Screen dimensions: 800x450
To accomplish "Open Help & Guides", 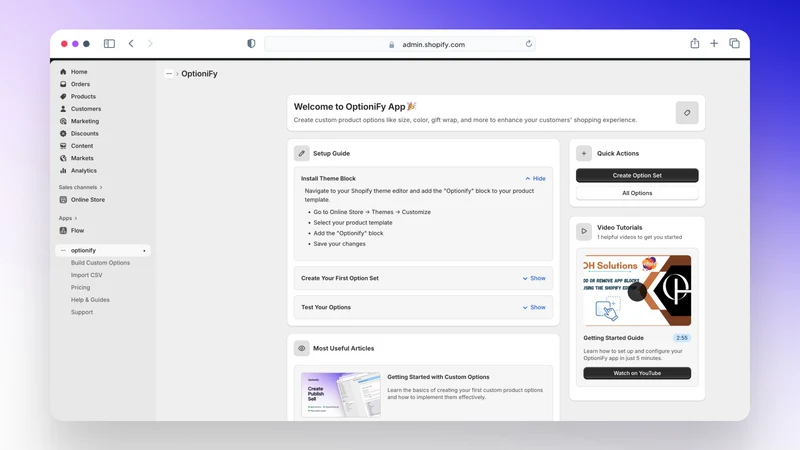I will point(90,300).
